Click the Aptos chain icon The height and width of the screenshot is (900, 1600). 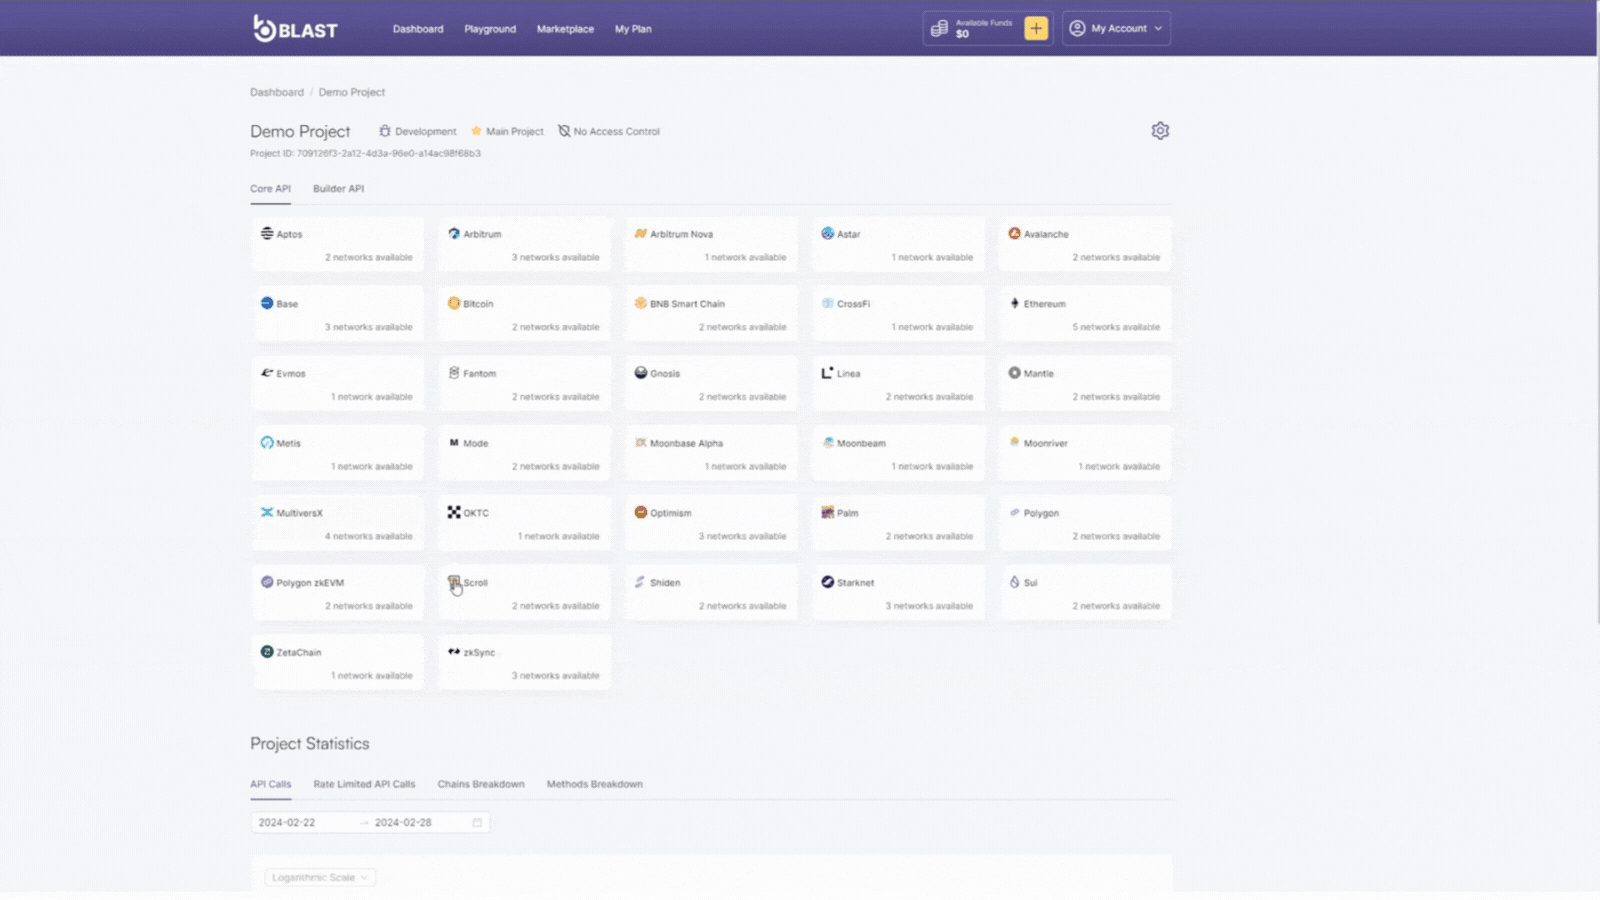267,233
